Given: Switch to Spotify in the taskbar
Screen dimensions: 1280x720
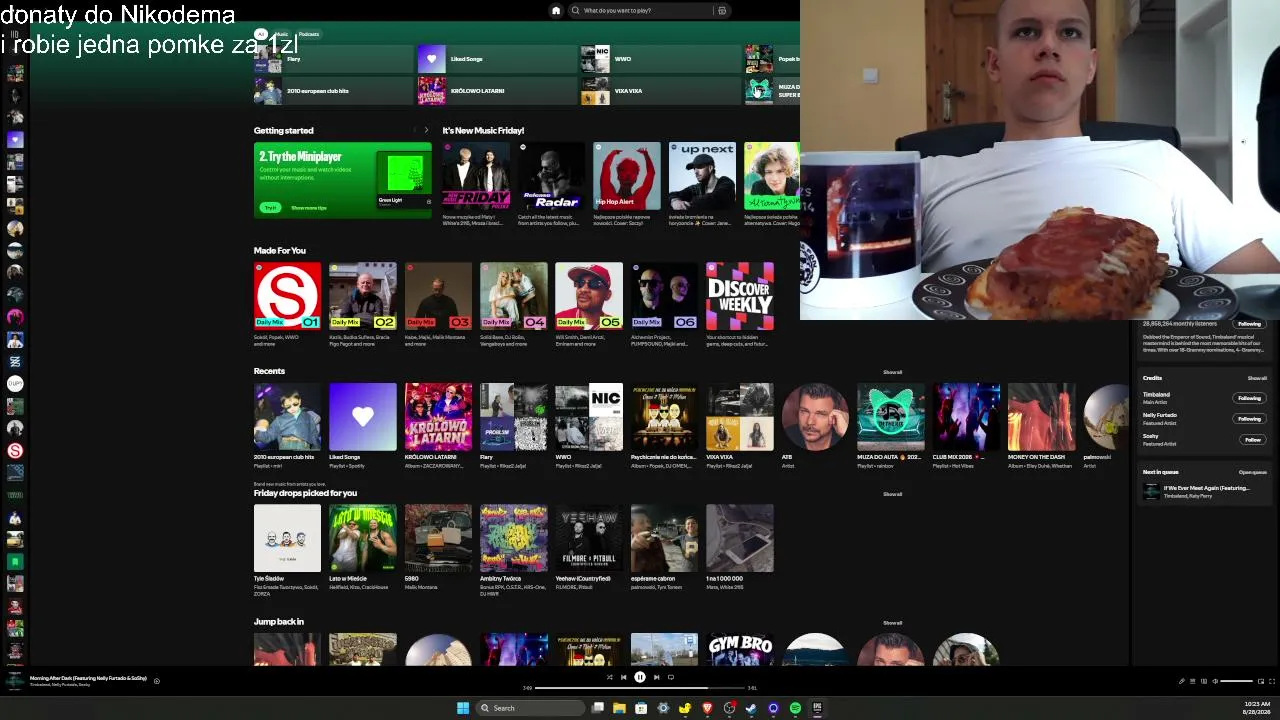Looking at the screenshot, I should point(795,708).
